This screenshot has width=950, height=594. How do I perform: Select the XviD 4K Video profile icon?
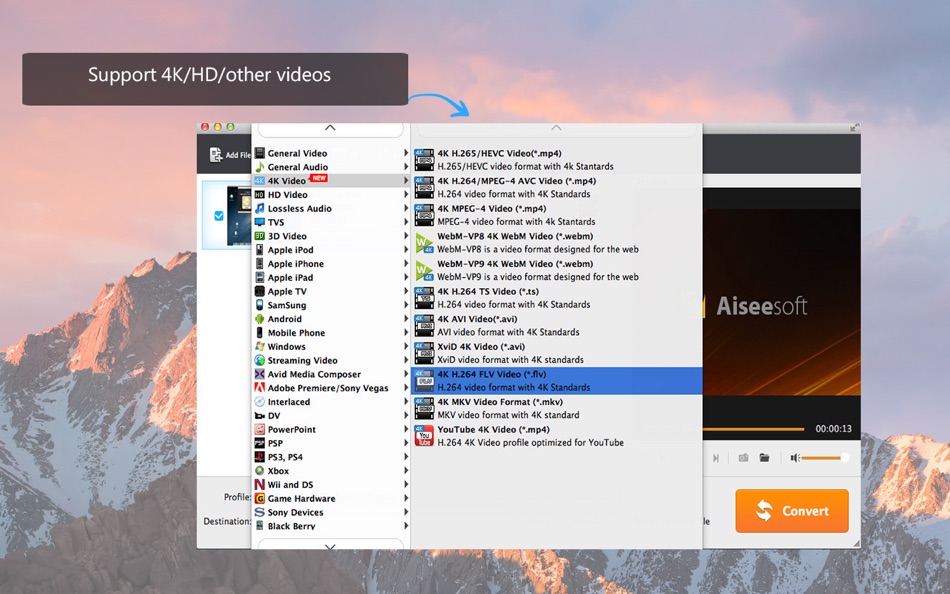click(423, 353)
